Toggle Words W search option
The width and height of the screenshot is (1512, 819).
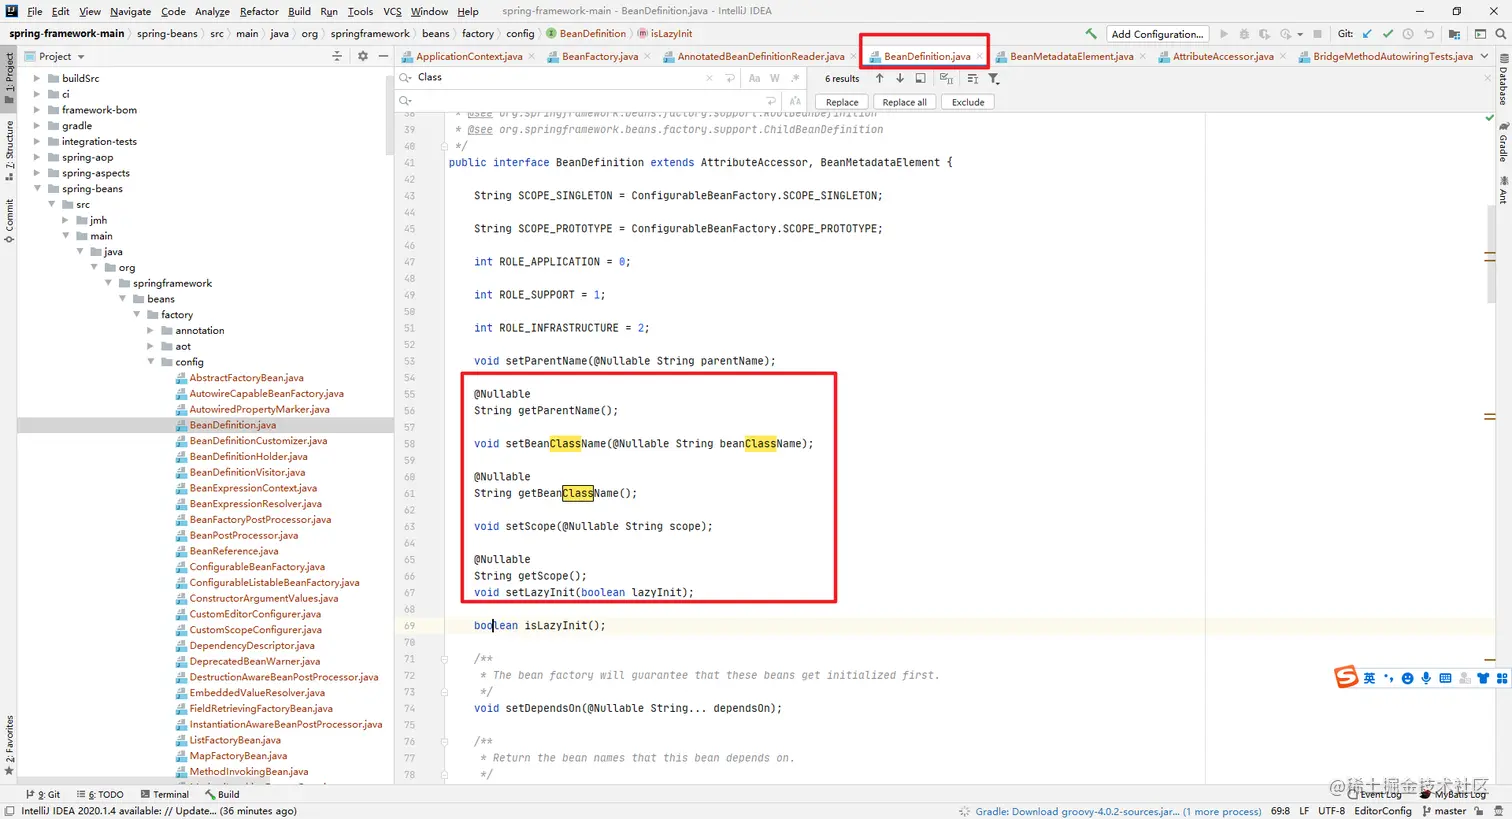[775, 78]
